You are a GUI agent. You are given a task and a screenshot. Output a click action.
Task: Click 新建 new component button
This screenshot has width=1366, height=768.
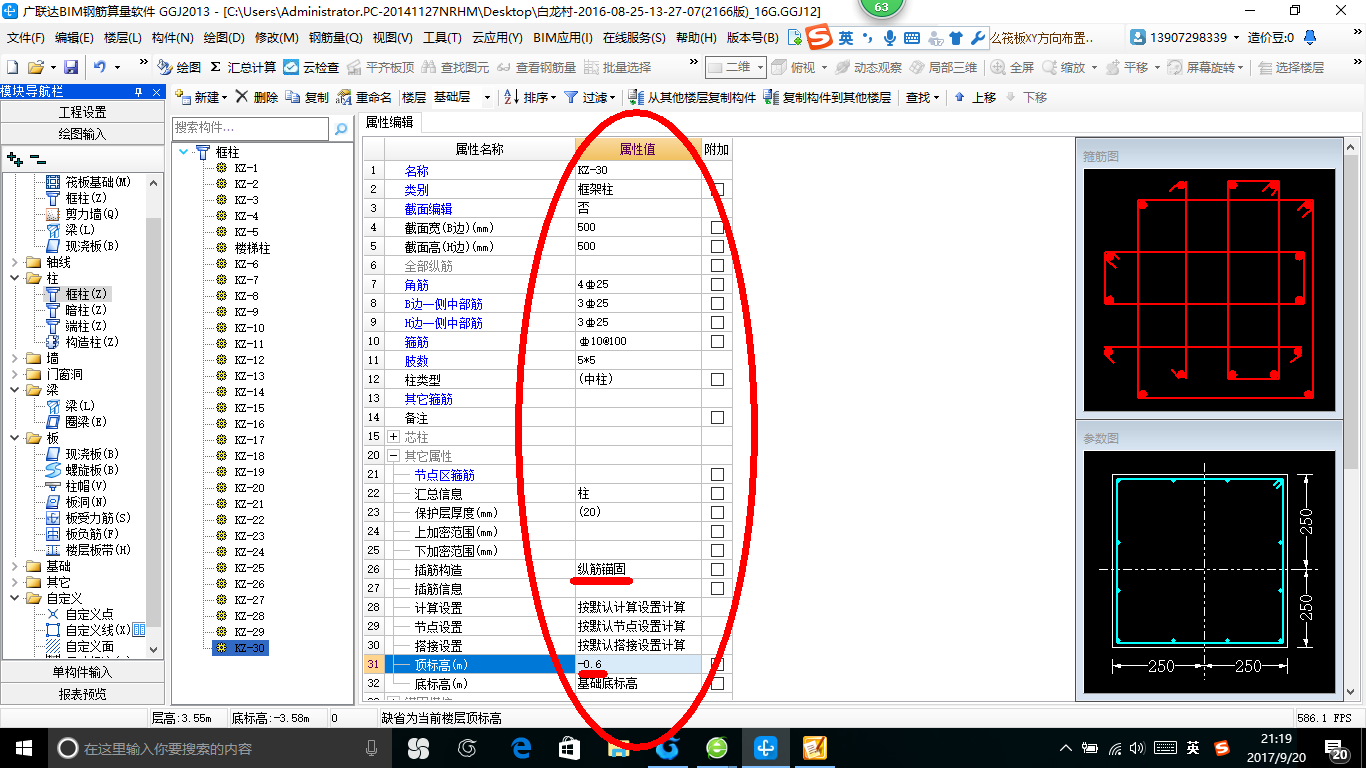pos(200,97)
